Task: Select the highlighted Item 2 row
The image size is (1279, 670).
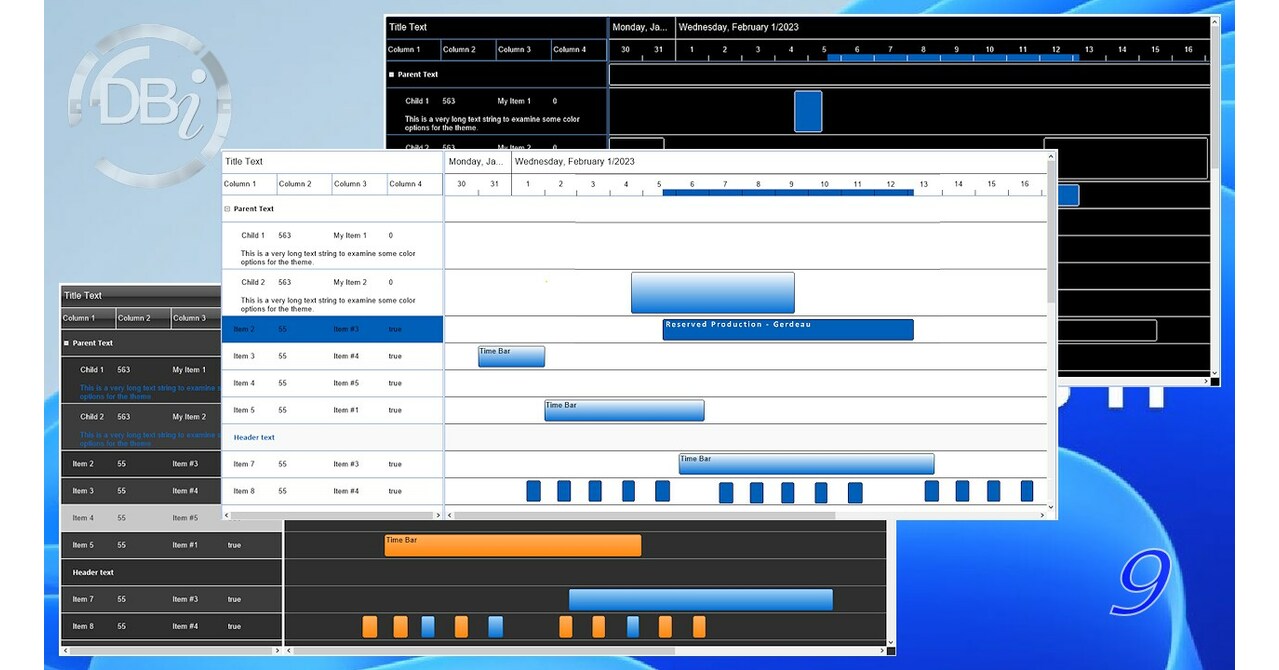Action: point(332,329)
